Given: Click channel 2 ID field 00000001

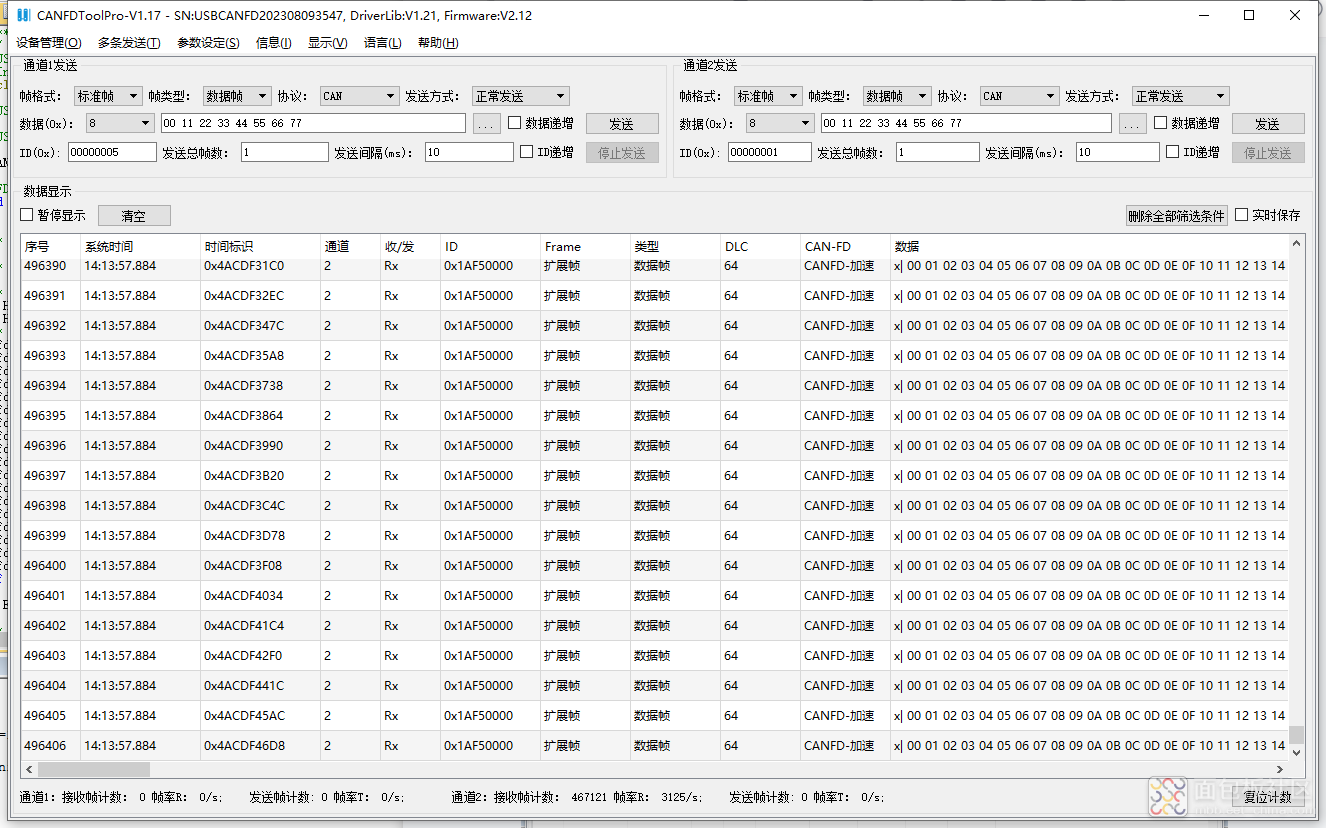Looking at the screenshot, I should click(x=769, y=152).
